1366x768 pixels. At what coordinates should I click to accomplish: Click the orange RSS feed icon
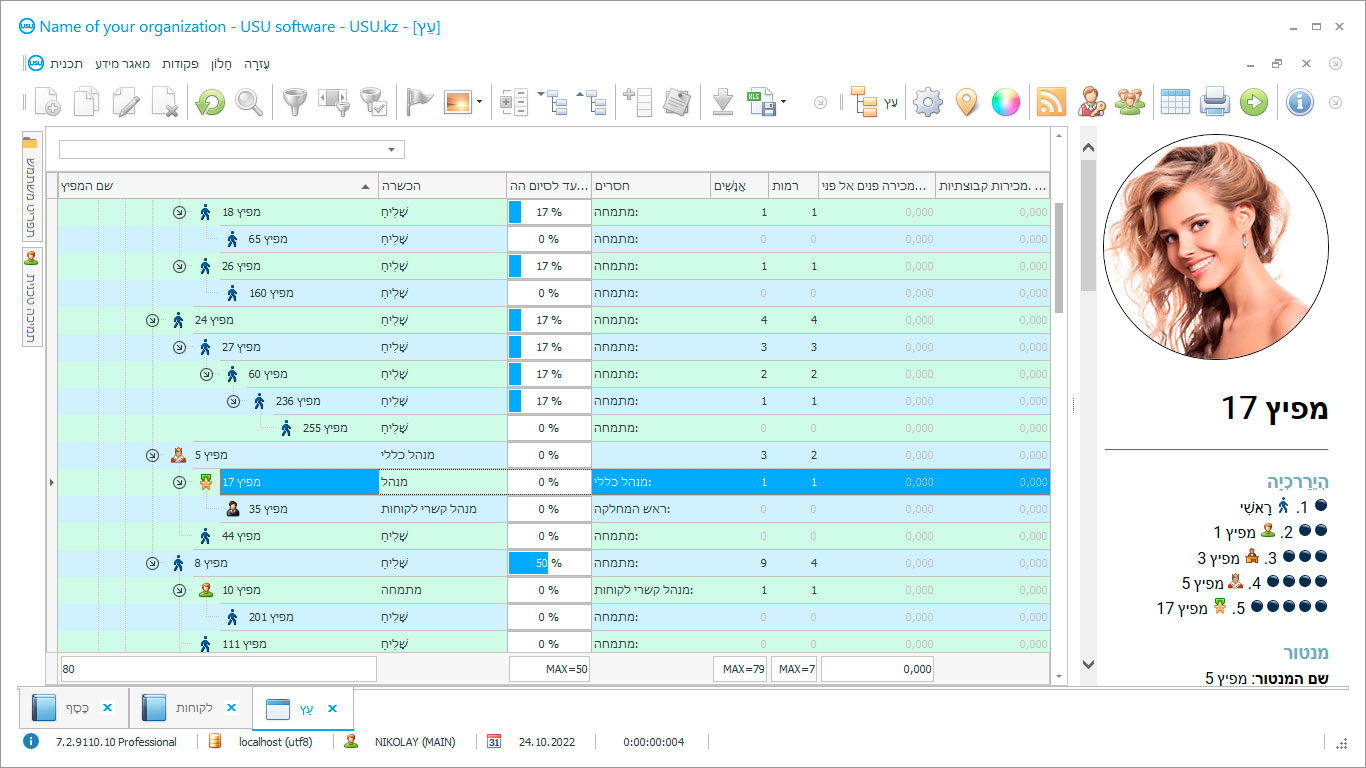[x=1051, y=102]
